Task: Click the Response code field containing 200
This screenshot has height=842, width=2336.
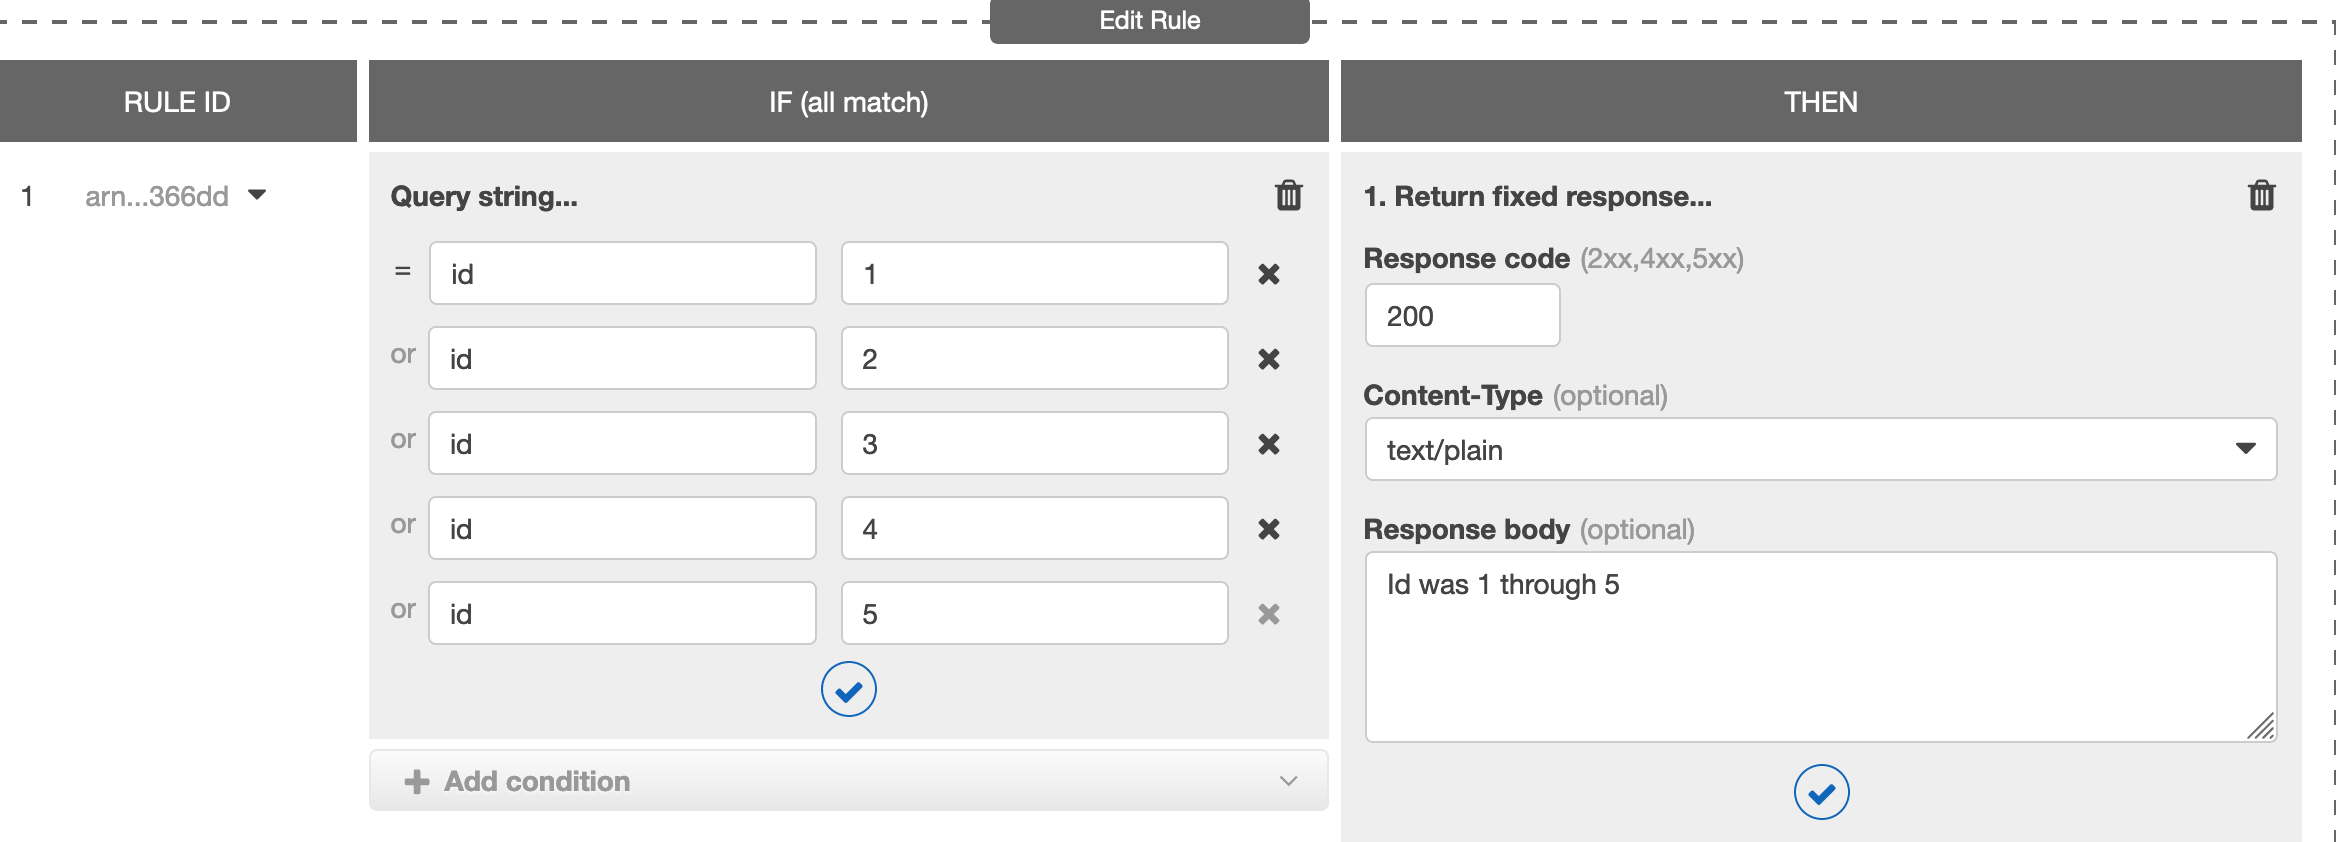Action: pos(1462,316)
